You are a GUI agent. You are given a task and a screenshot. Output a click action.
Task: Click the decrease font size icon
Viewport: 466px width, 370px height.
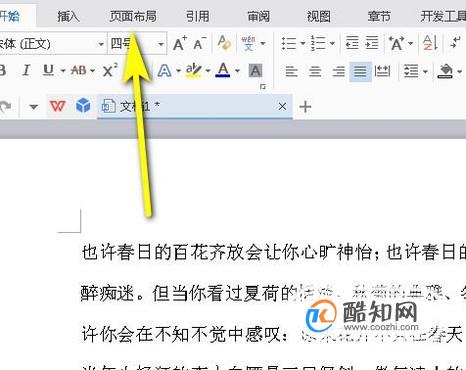pos(200,43)
